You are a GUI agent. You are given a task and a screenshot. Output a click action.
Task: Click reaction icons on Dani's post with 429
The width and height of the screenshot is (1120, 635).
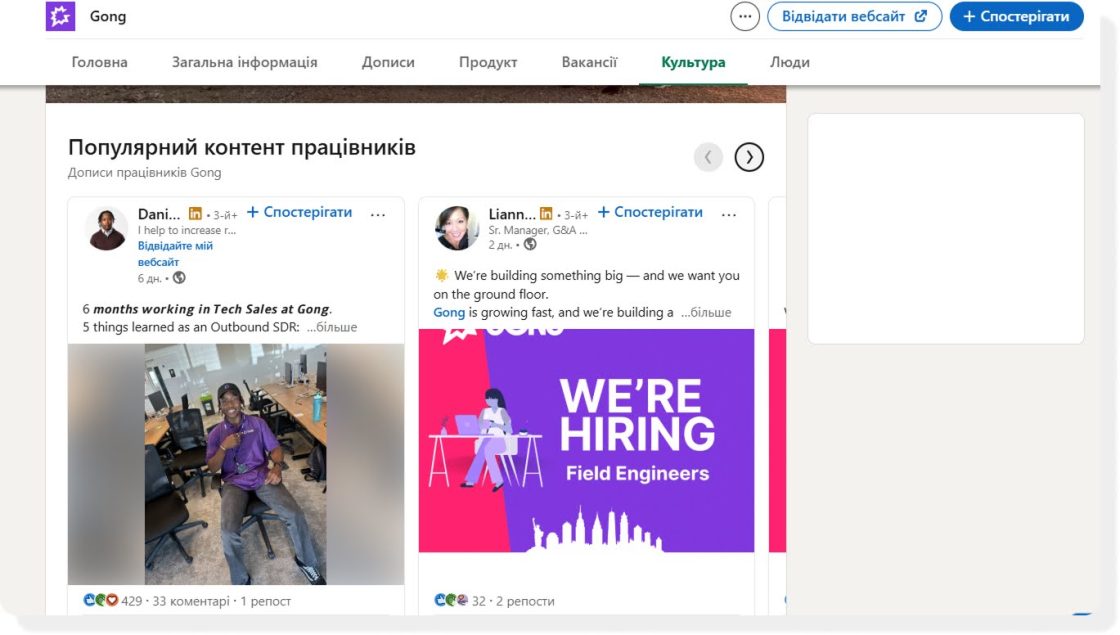[101, 601]
